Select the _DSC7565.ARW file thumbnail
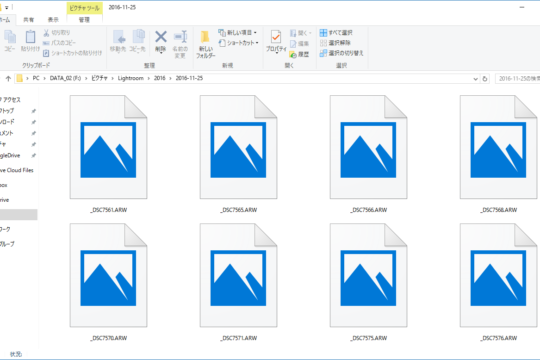 pyautogui.click(x=238, y=147)
